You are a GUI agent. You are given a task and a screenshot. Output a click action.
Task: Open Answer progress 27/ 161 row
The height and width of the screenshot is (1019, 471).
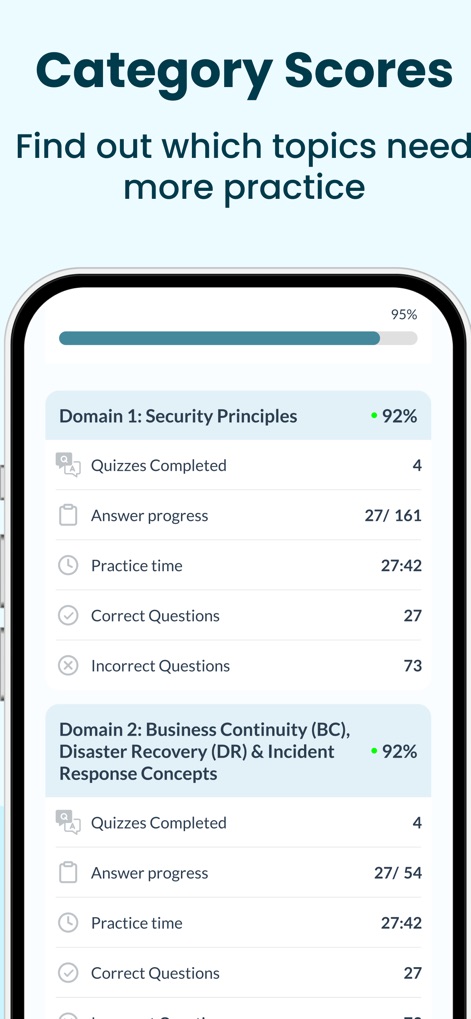(238, 515)
